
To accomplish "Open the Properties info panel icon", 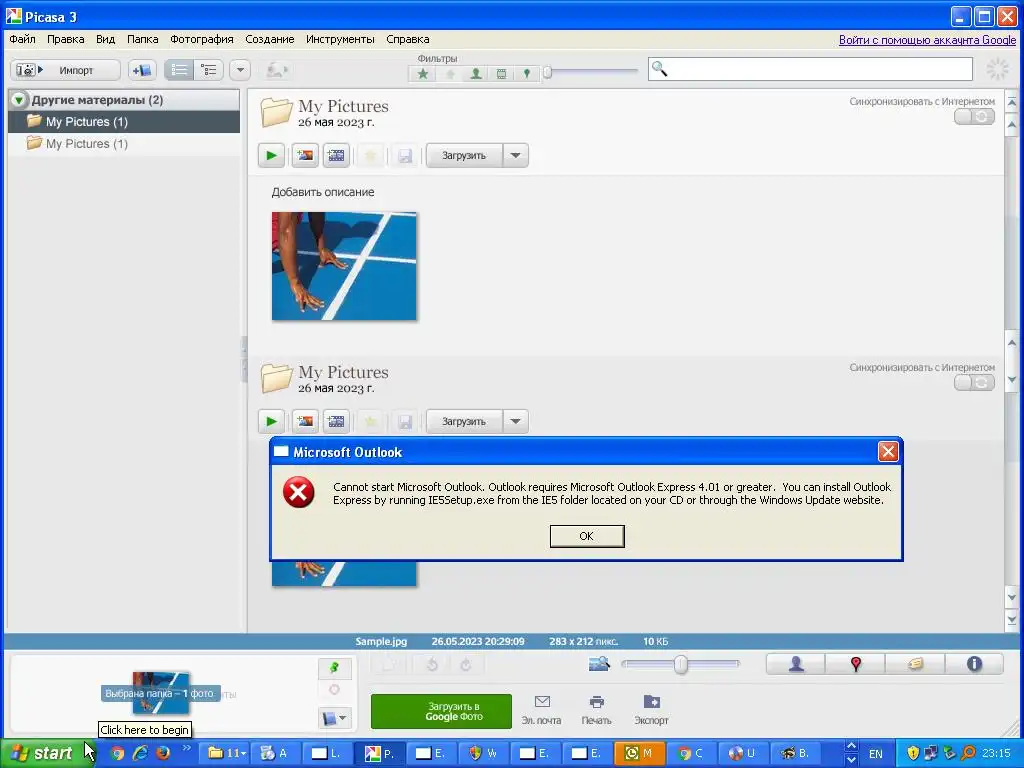I will click(x=974, y=664).
